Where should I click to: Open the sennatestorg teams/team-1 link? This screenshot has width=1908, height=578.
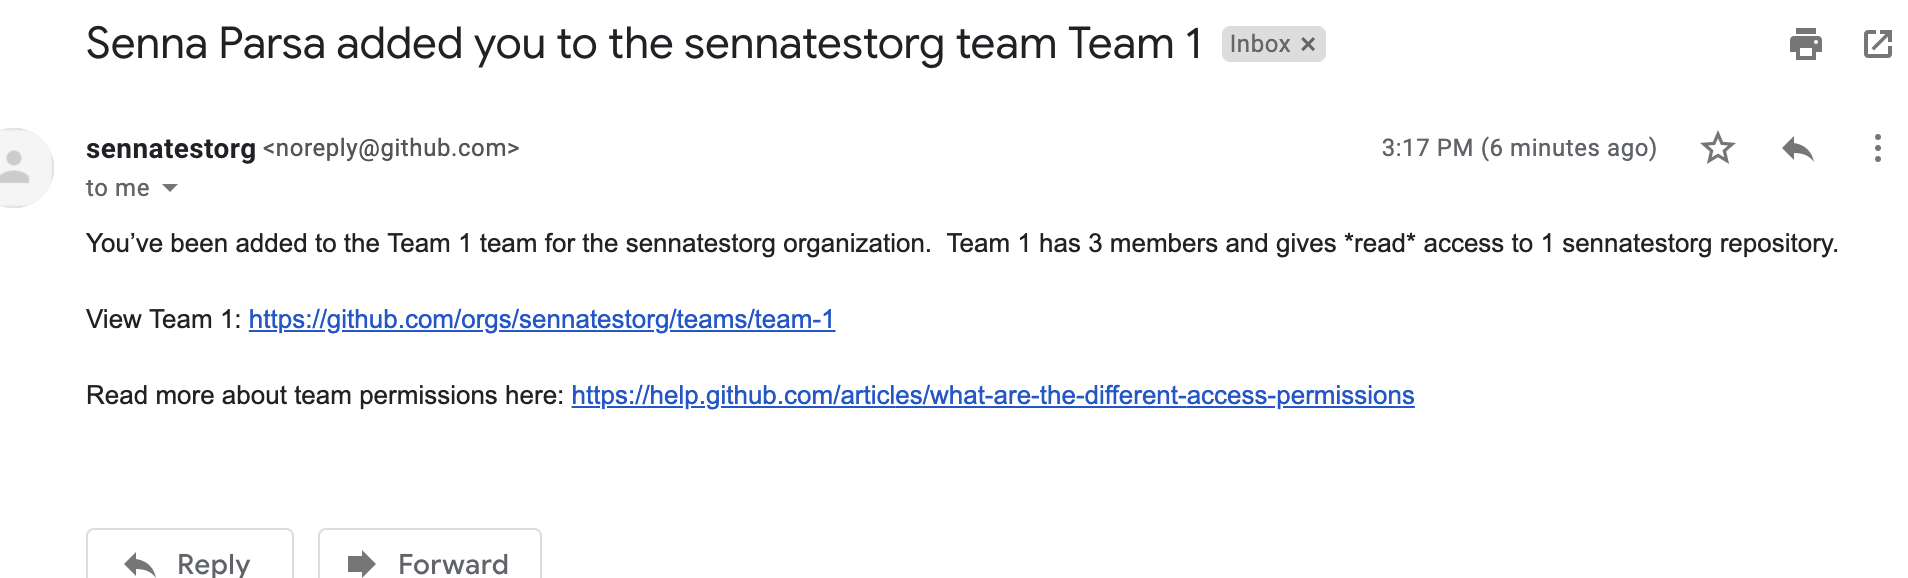tap(542, 319)
